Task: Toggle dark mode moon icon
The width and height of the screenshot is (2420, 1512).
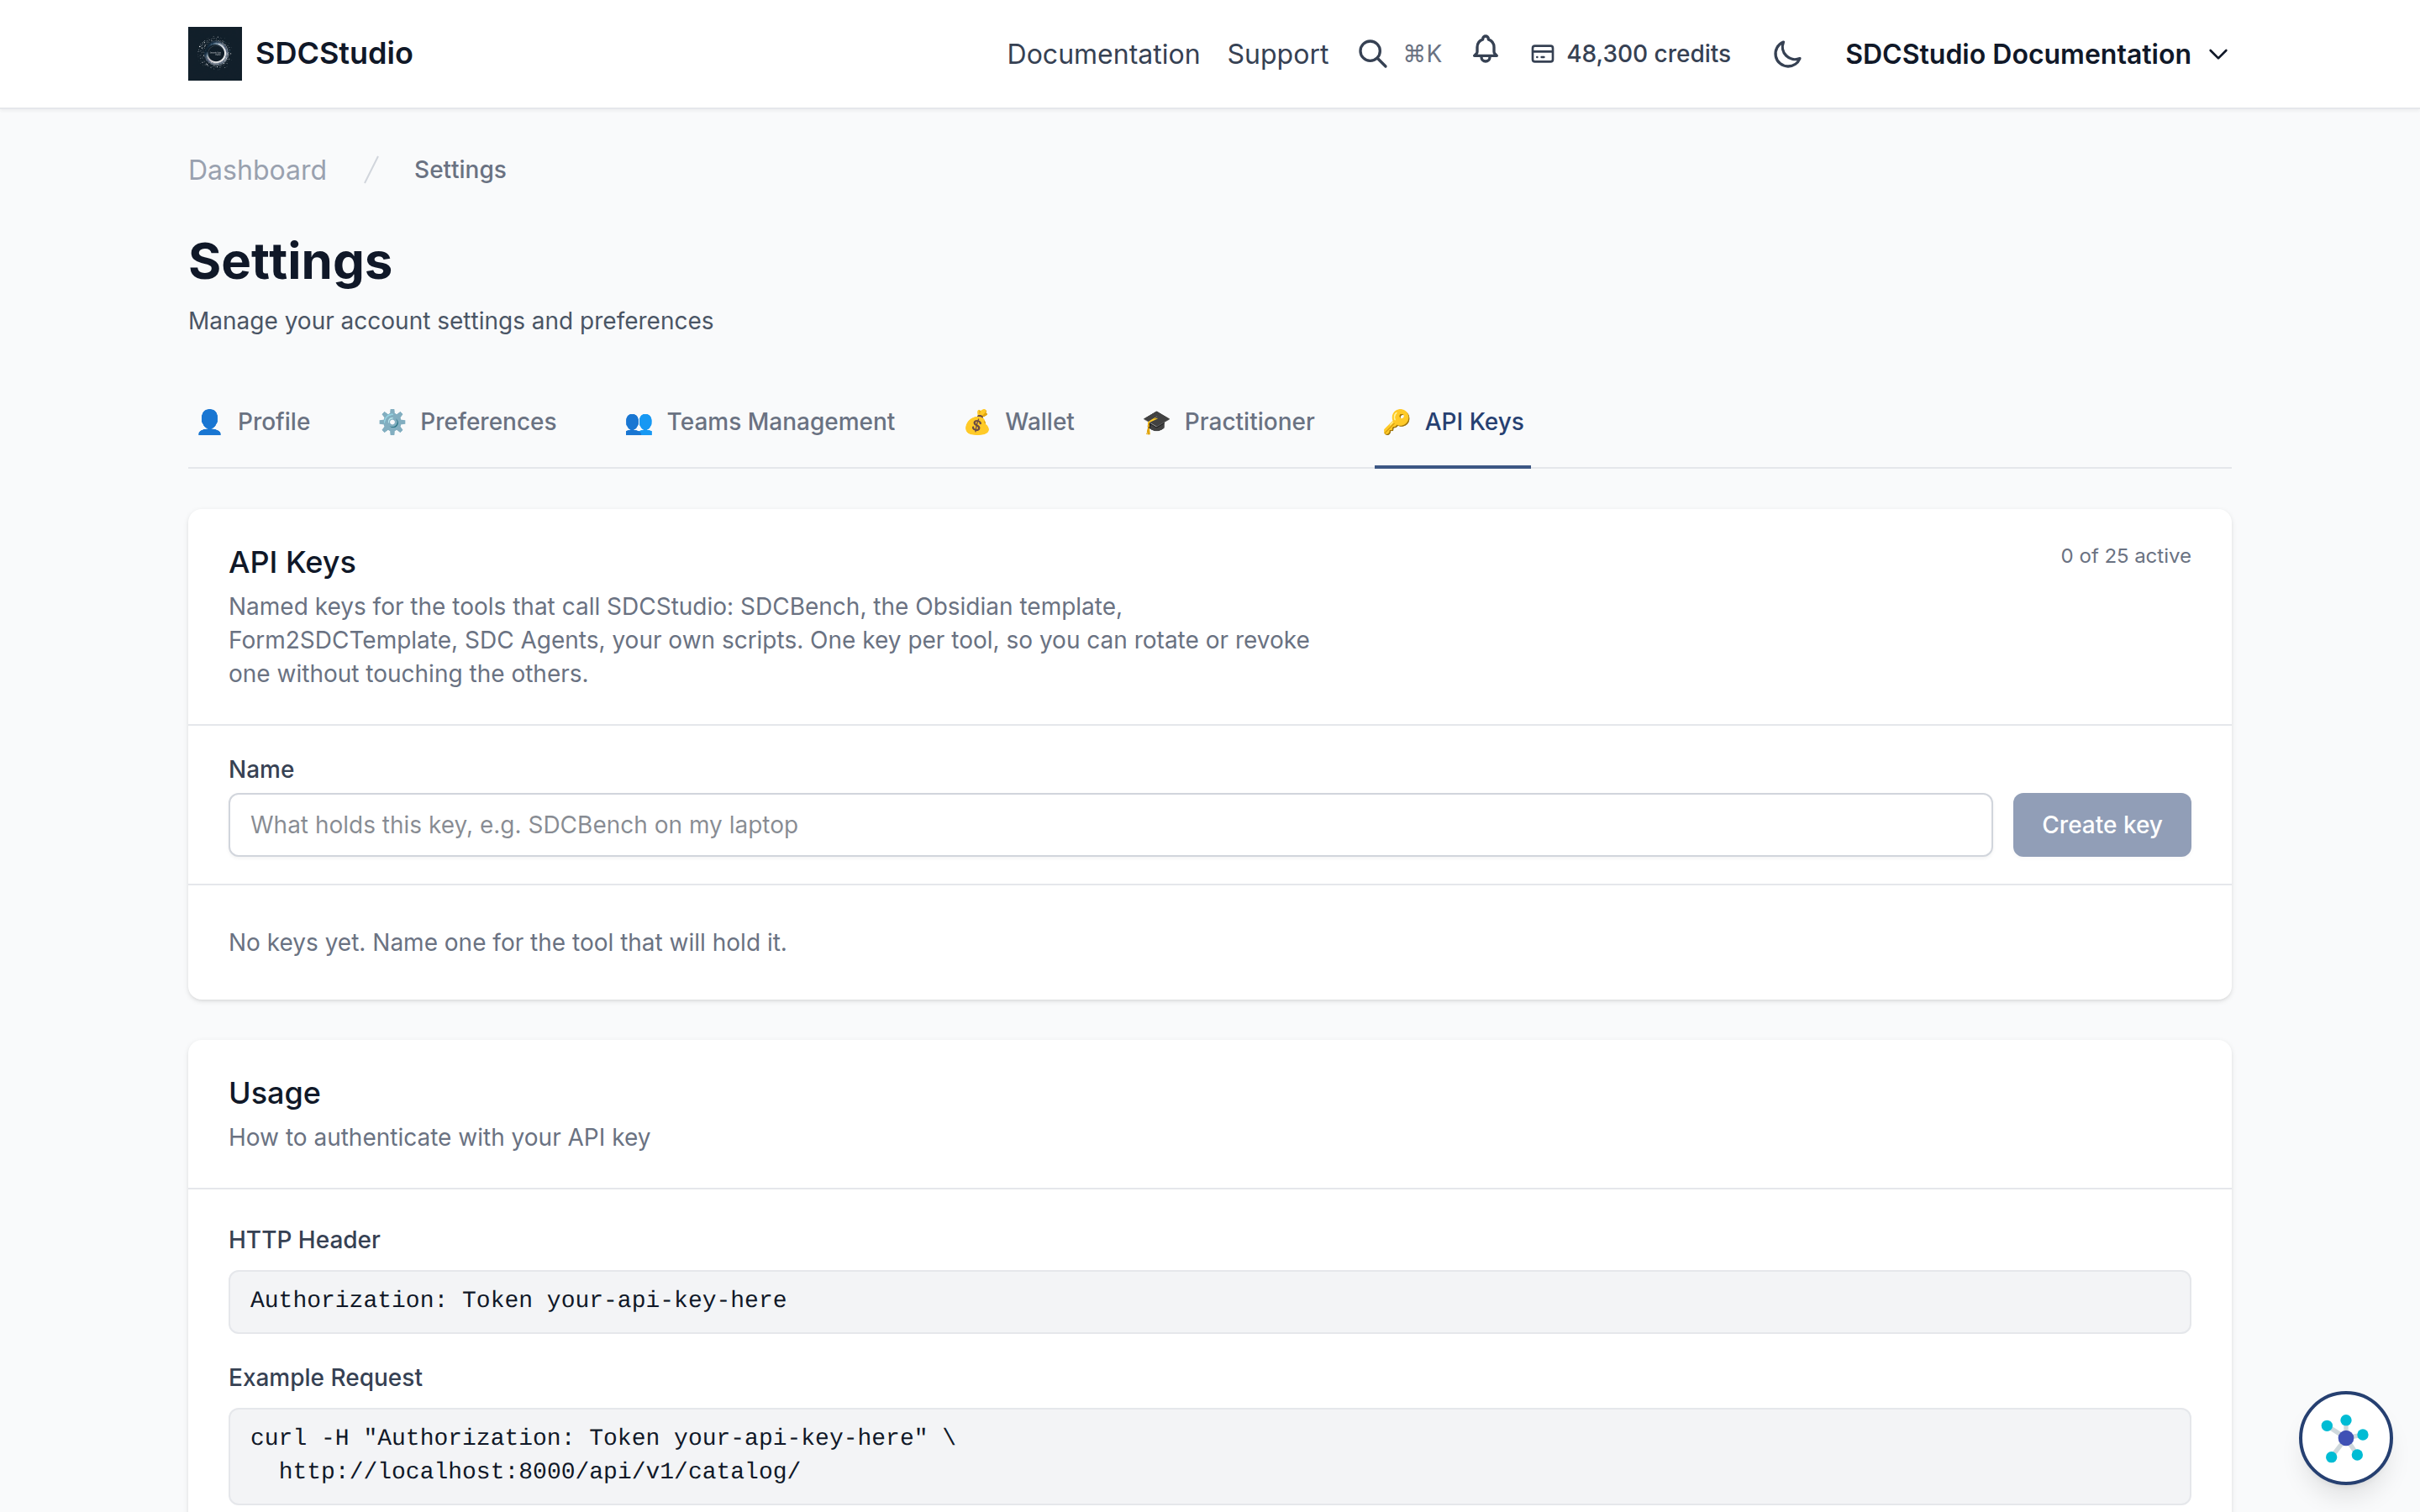Action: (x=1787, y=54)
